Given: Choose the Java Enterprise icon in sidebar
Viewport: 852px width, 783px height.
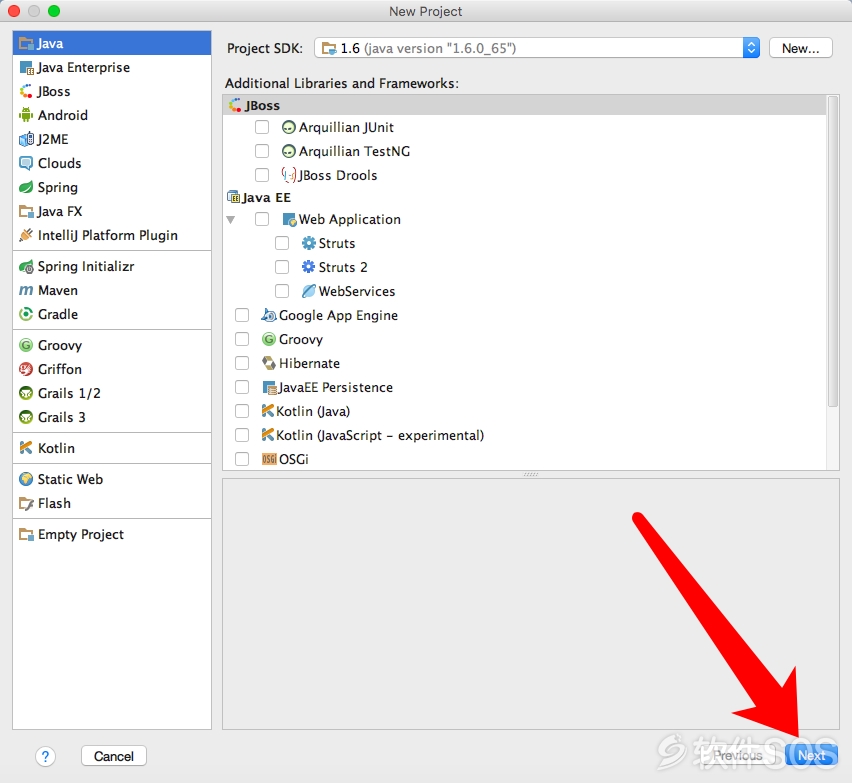Looking at the screenshot, I should click(x=26, y=67).
